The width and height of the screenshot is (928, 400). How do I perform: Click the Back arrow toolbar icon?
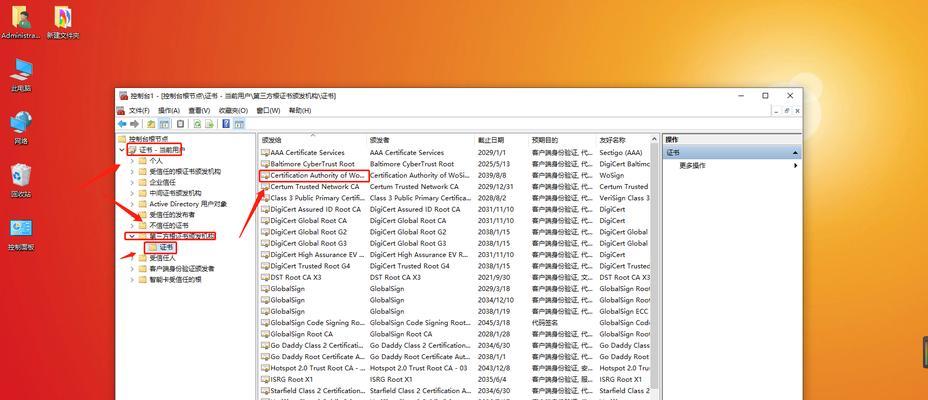tap(122, 124)
